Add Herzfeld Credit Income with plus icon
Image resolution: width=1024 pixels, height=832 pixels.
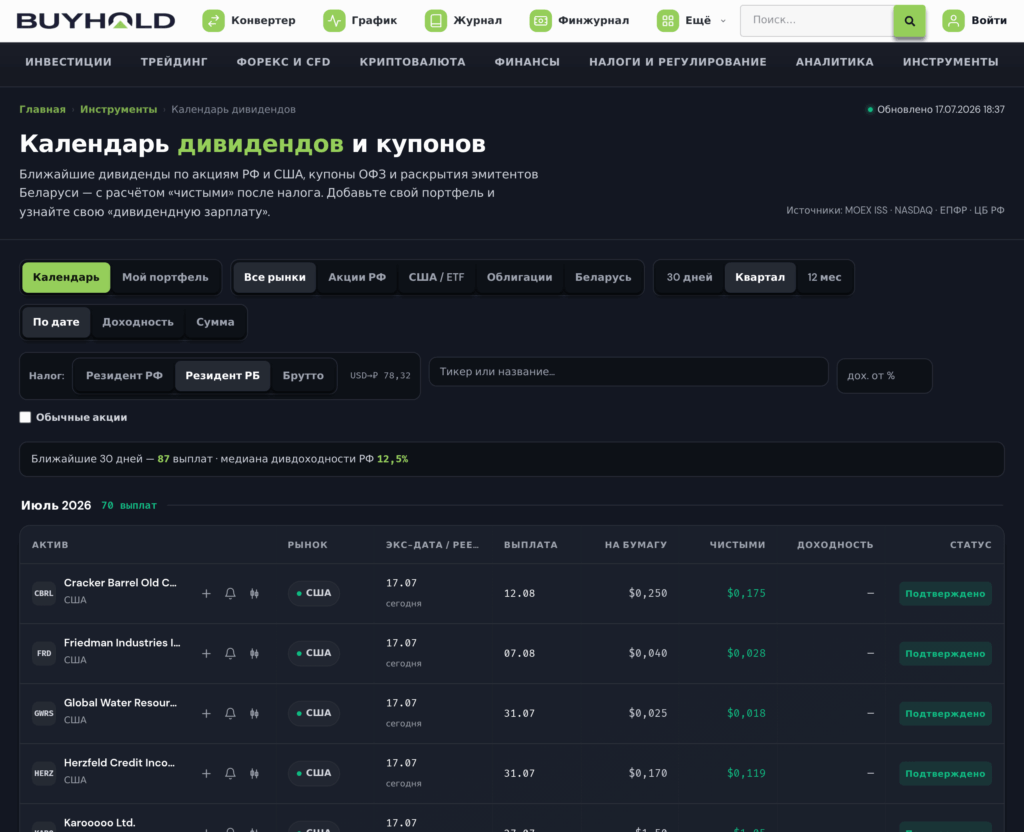pos(206,774)
